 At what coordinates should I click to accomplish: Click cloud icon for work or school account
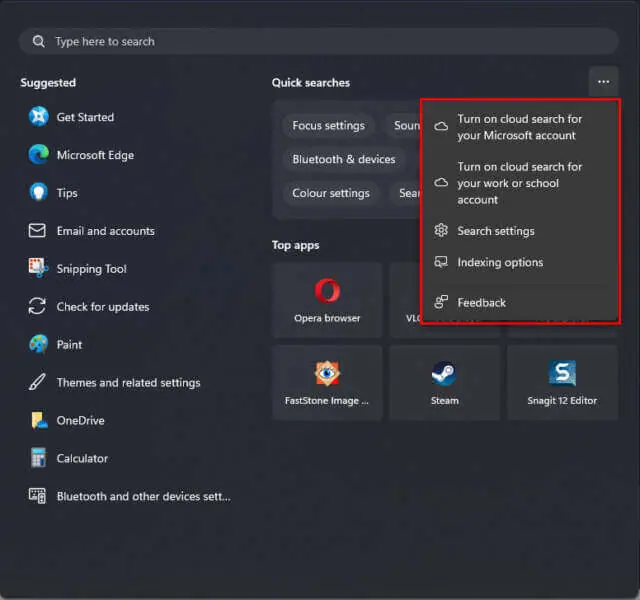coord(441,182)
